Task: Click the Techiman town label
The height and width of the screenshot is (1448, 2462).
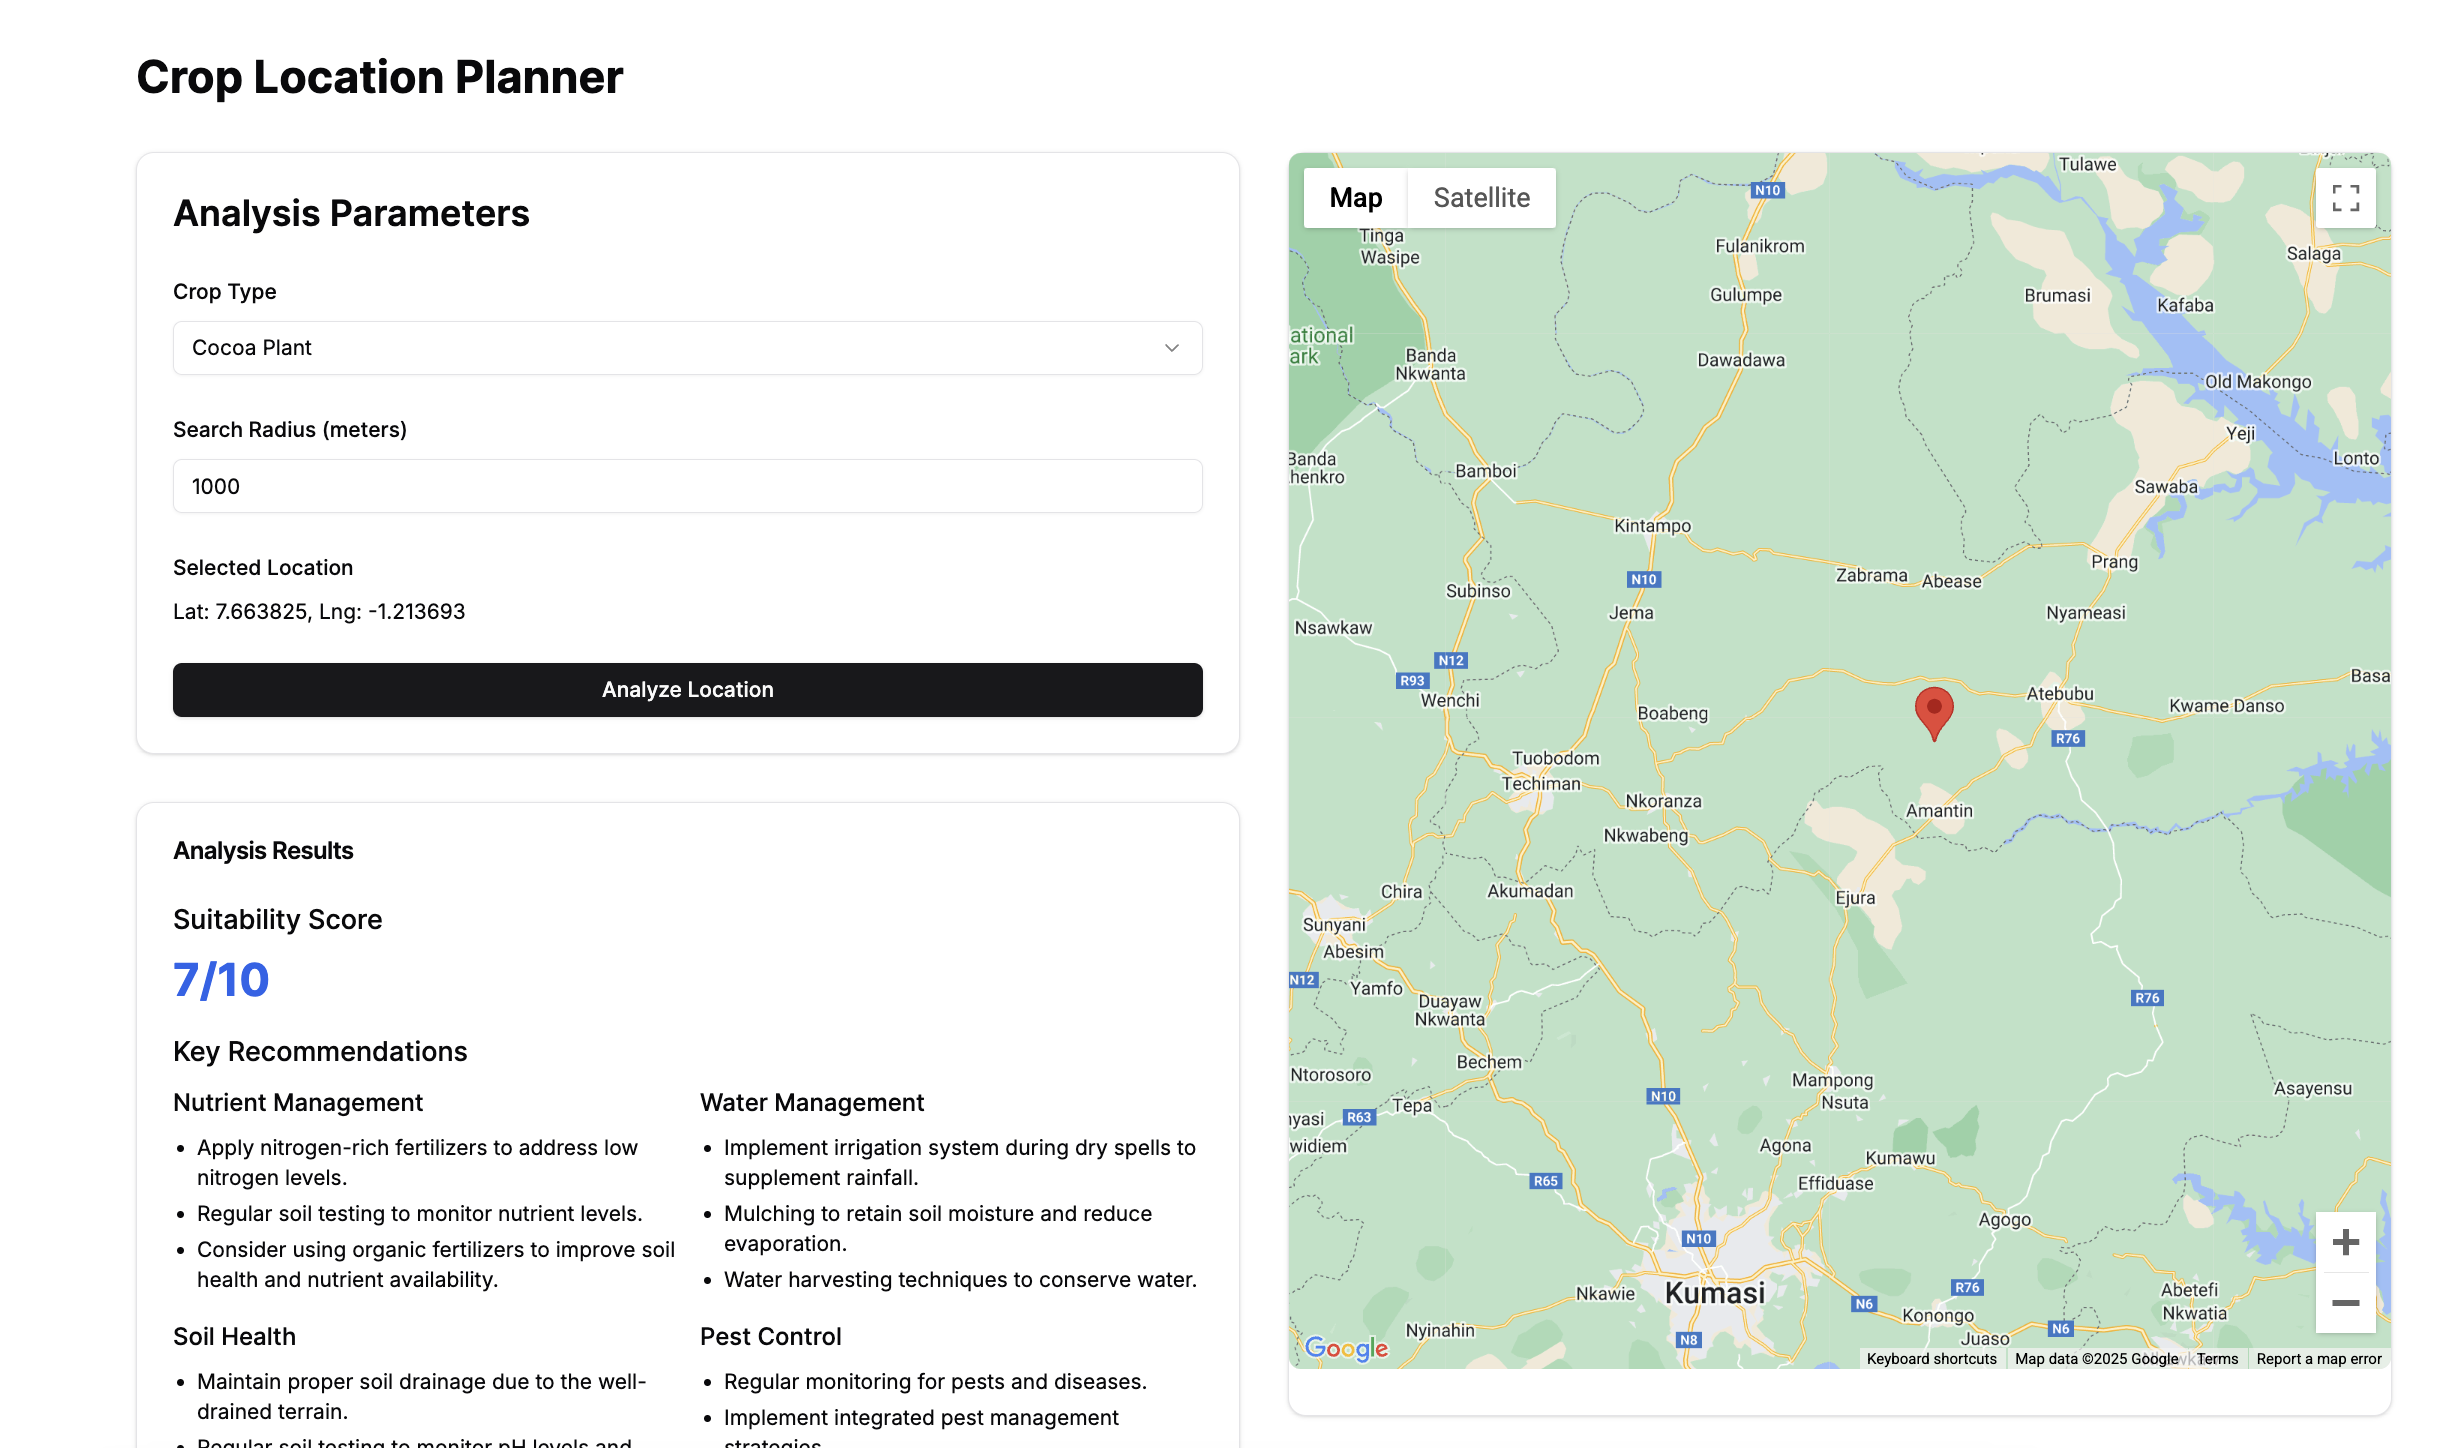Action: tap(1541, 784)
